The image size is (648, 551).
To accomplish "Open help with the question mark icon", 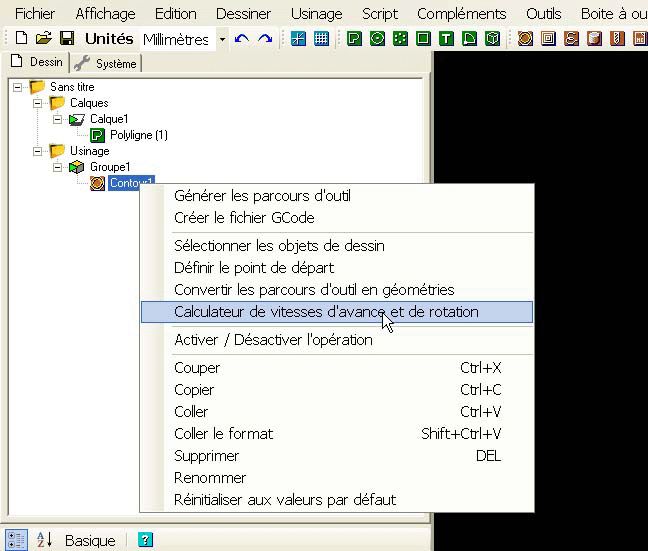I will click(x=145, y=539).
